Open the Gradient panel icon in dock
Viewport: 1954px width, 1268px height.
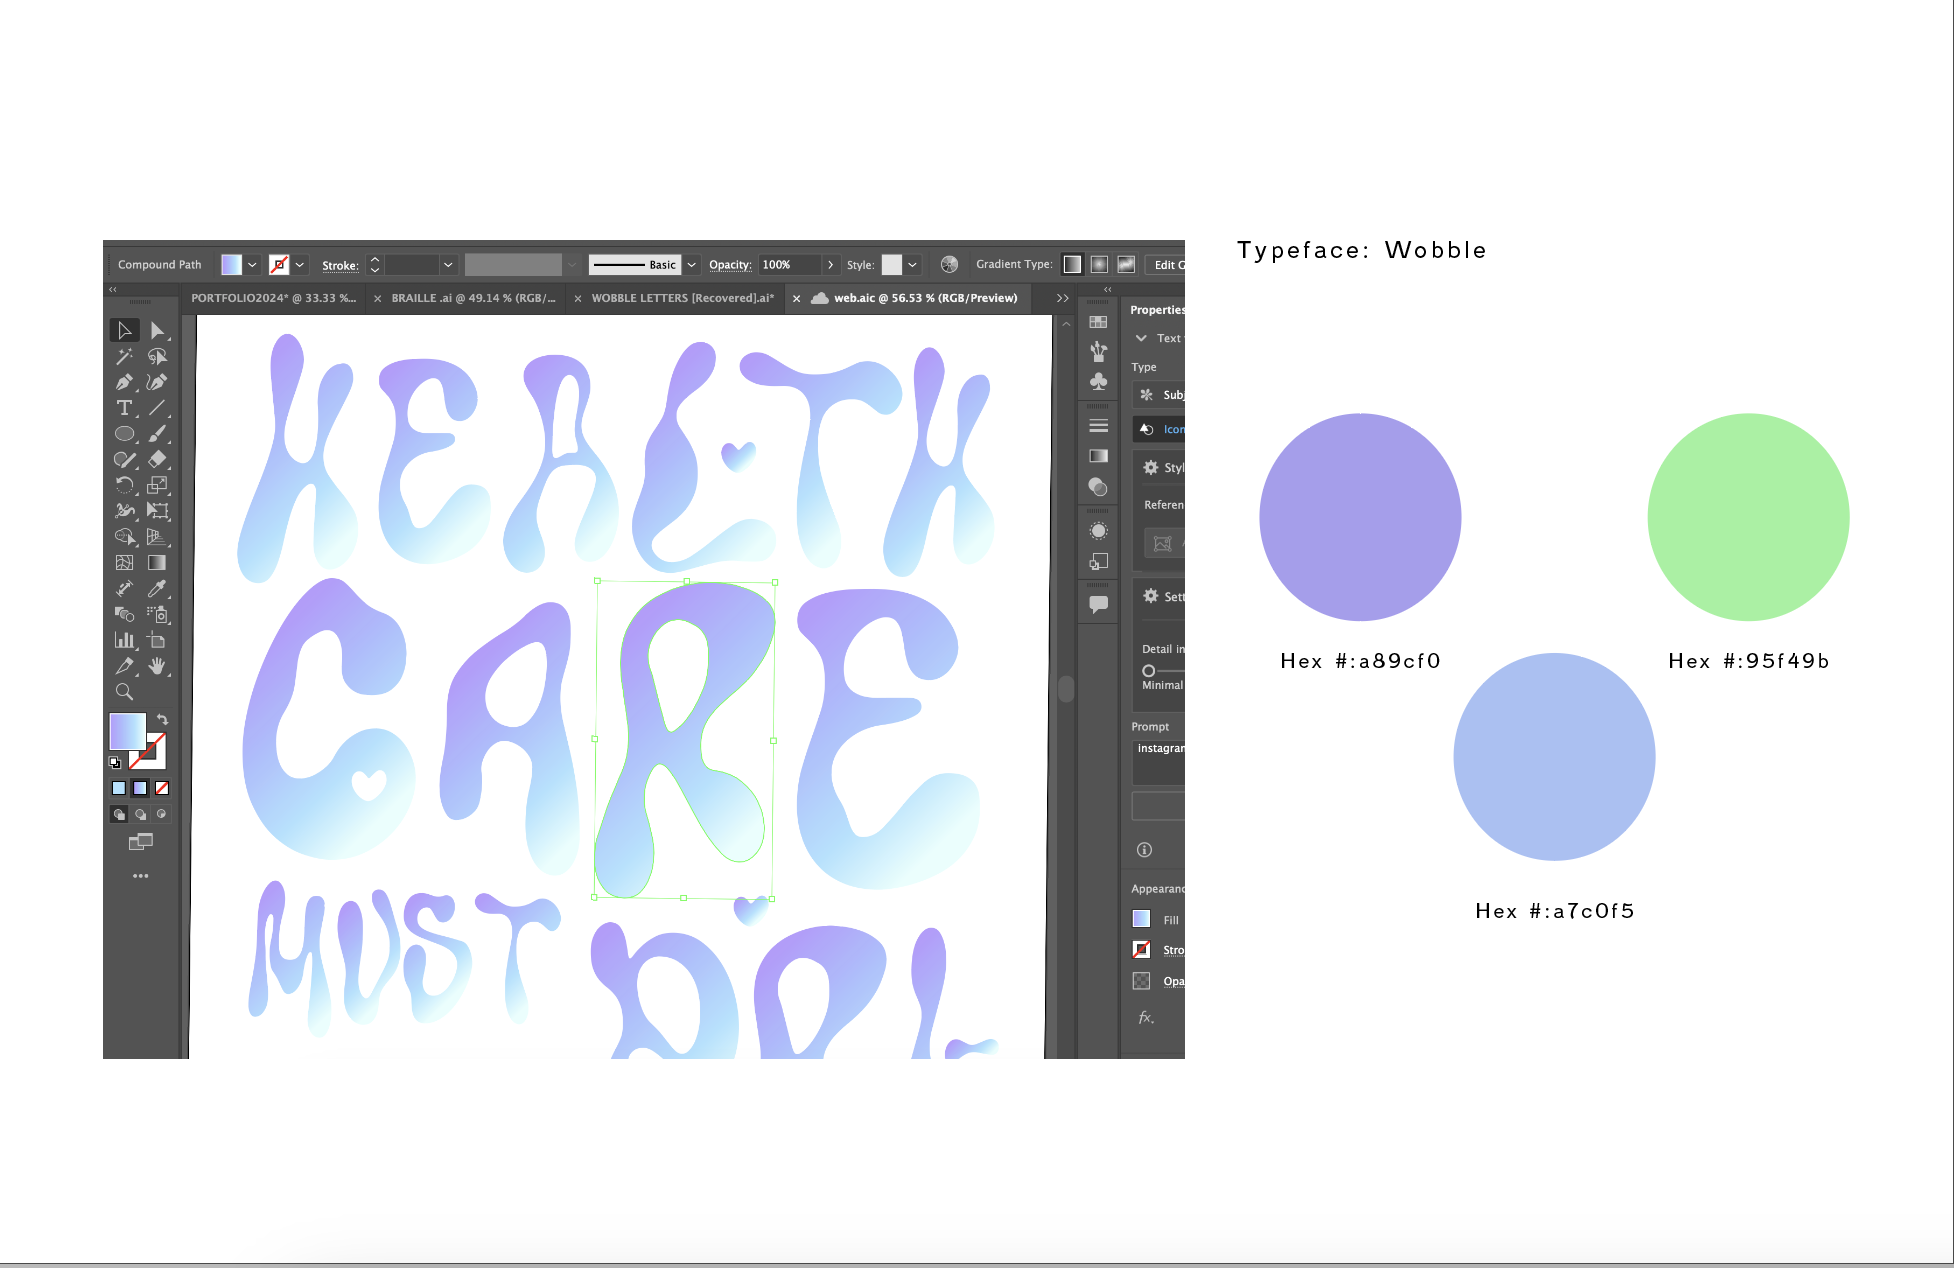tap(1098, 456)
